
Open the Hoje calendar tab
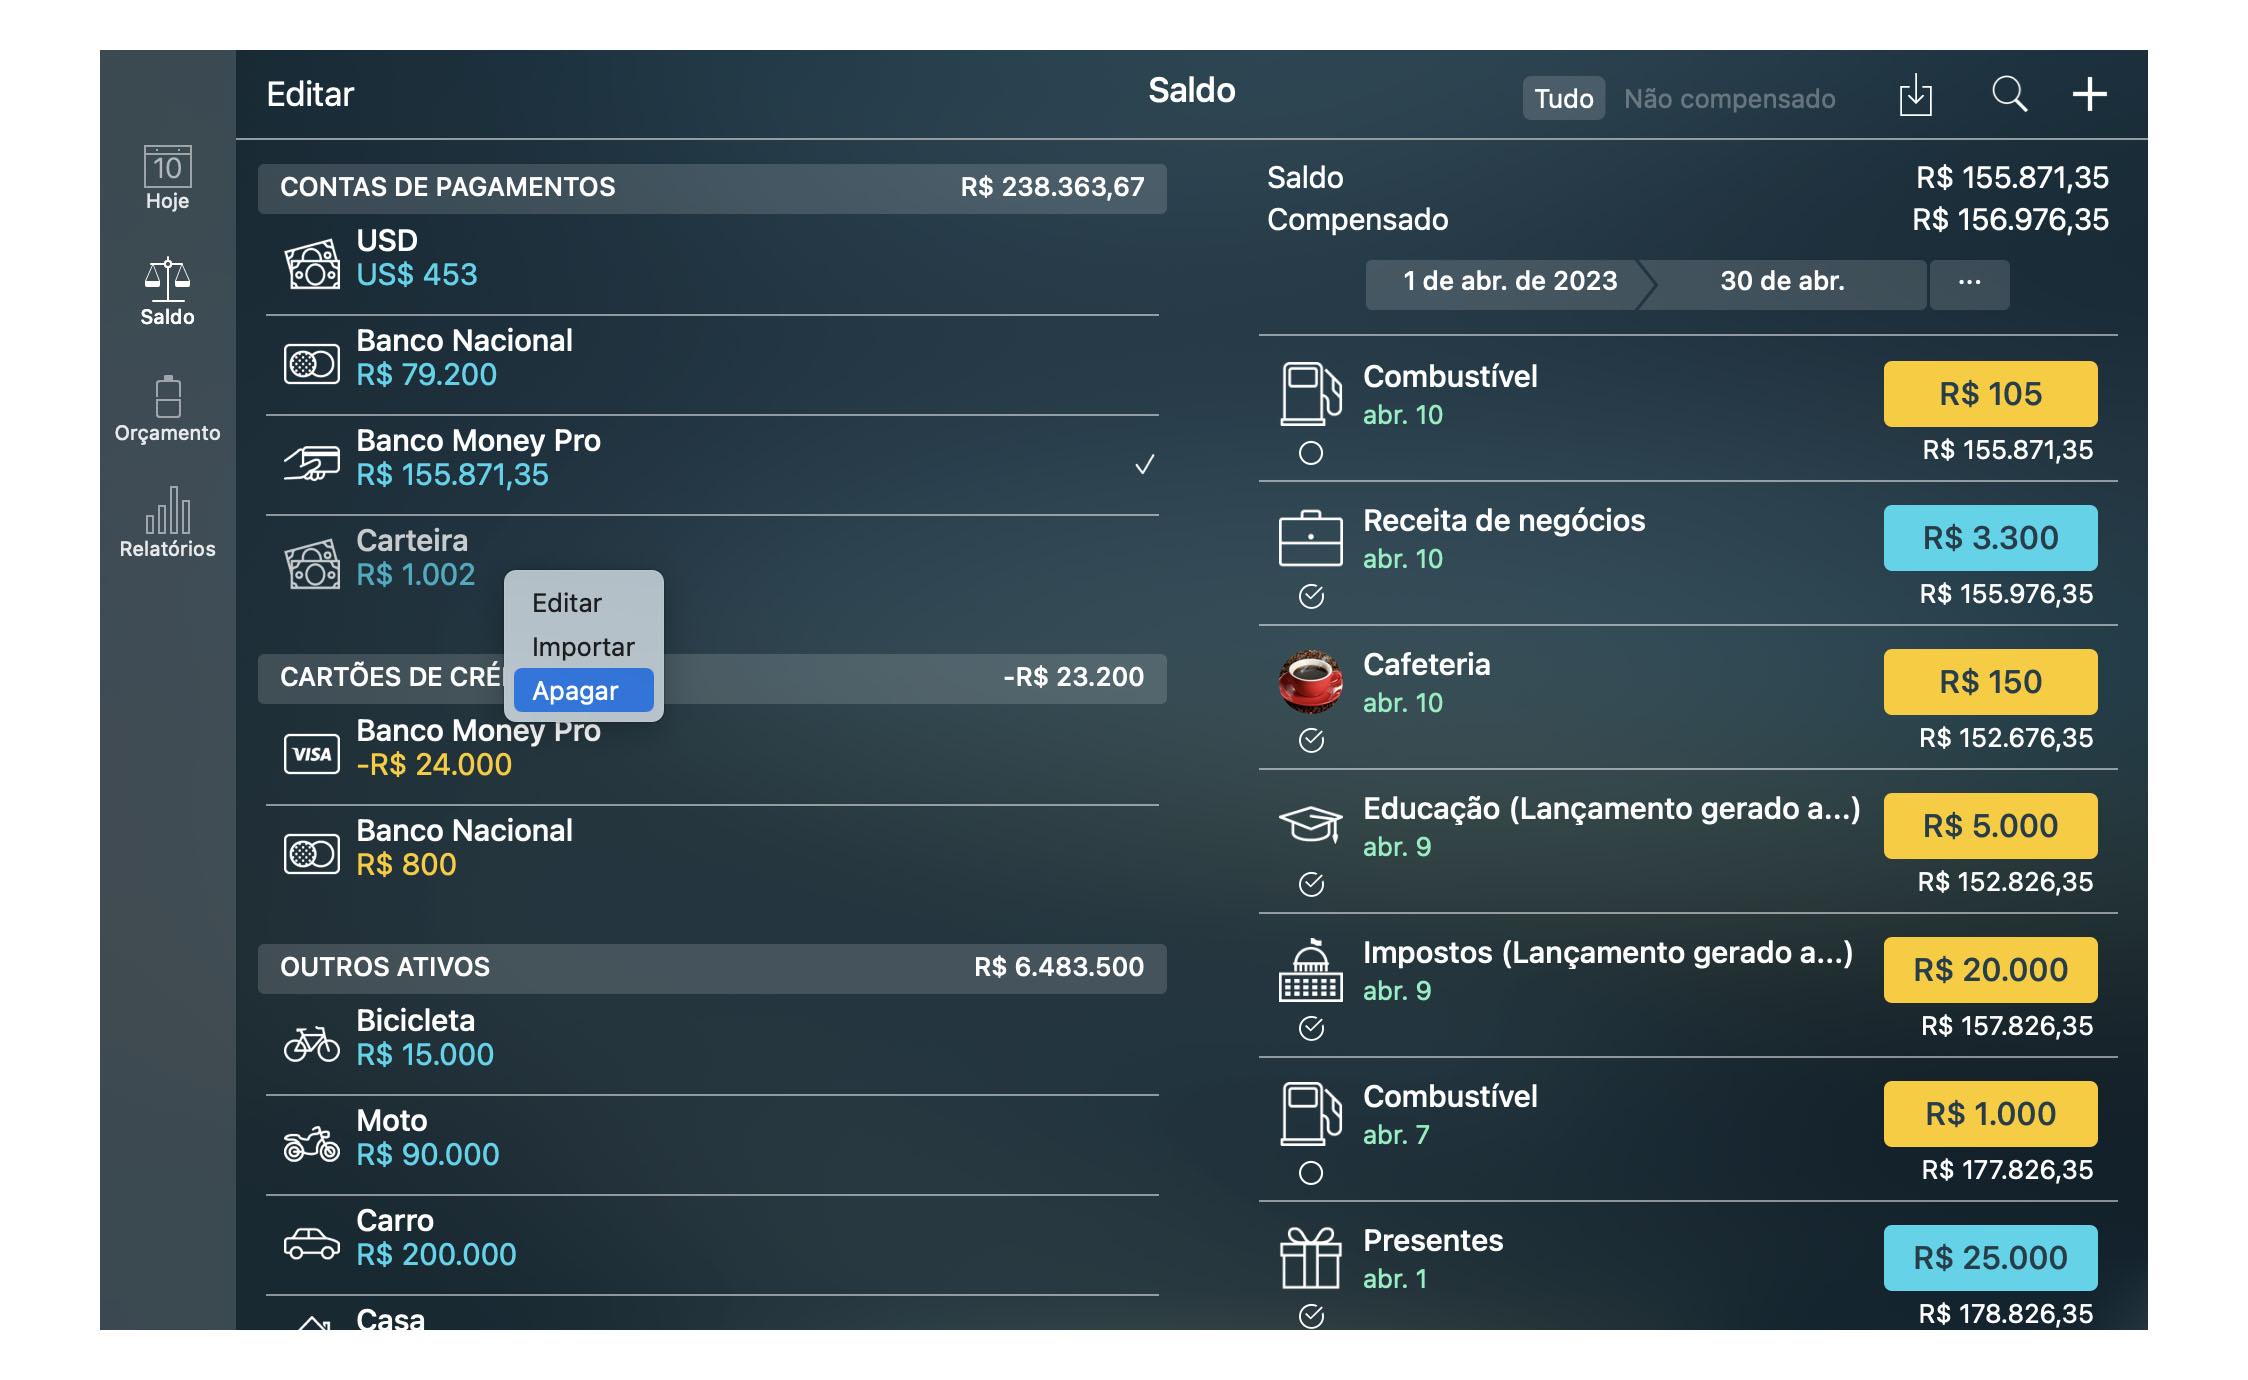pyautogui.click(x=167, y=178)
